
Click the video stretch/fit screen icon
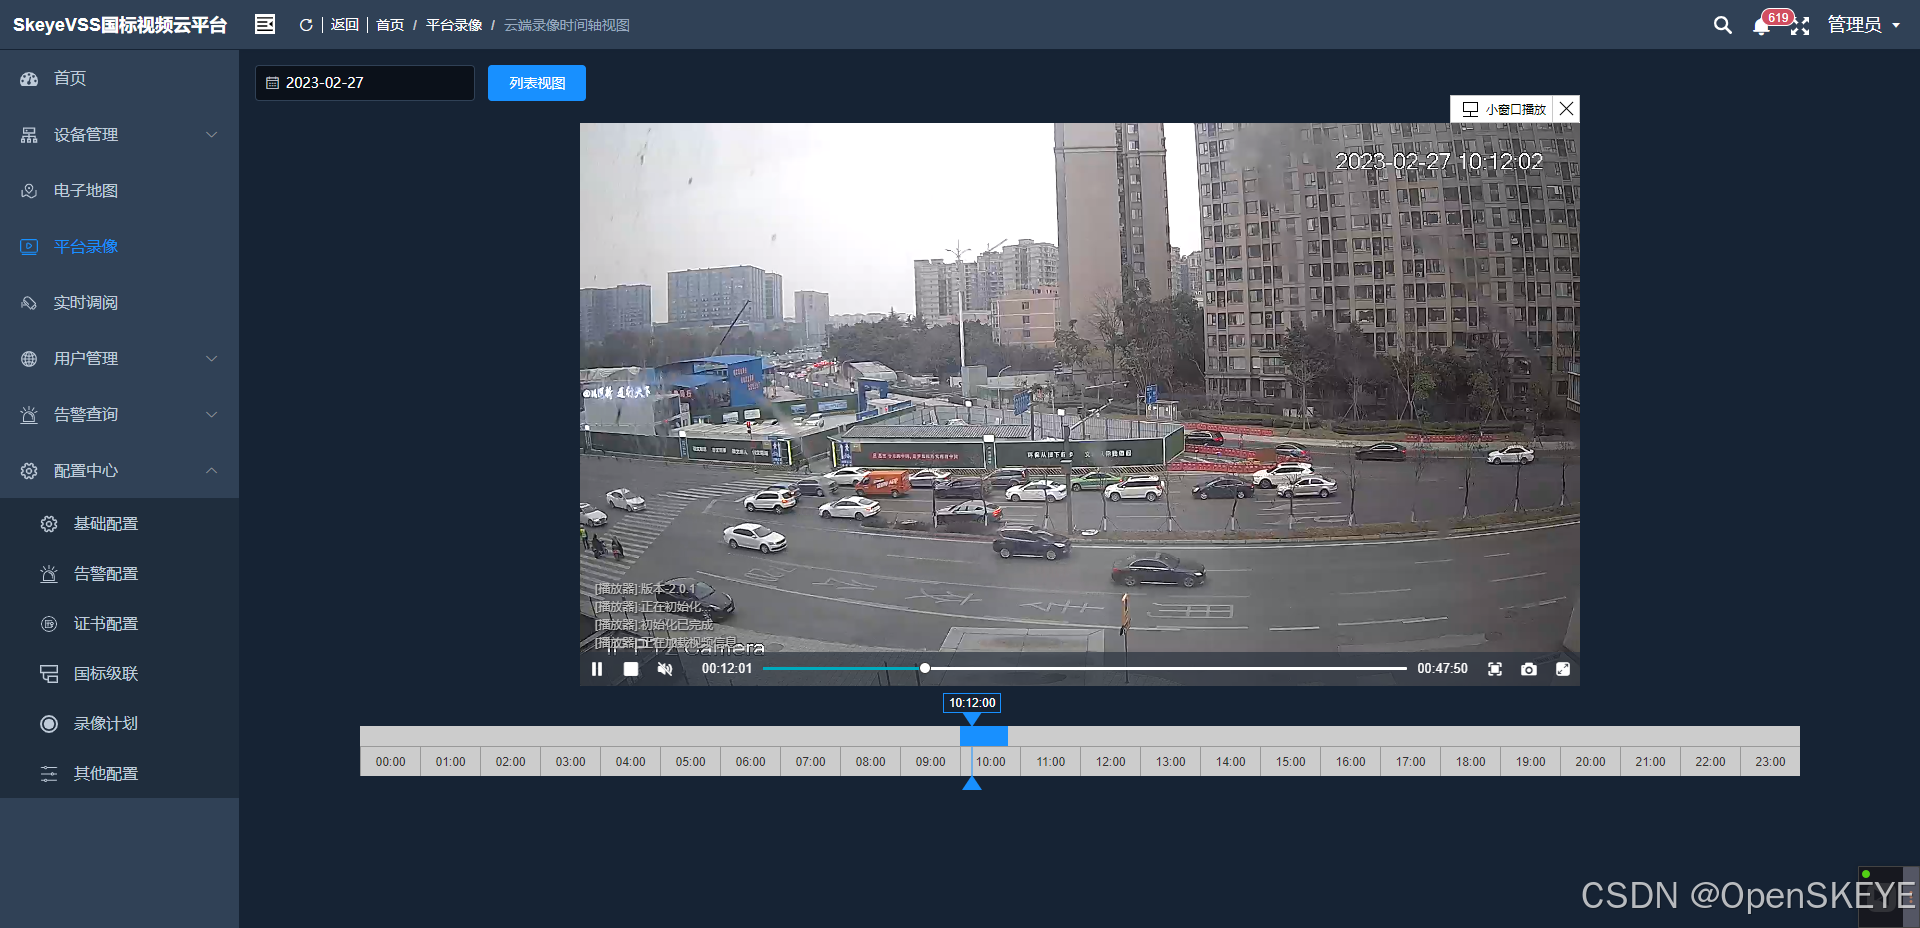click(x=1495, y=669)
